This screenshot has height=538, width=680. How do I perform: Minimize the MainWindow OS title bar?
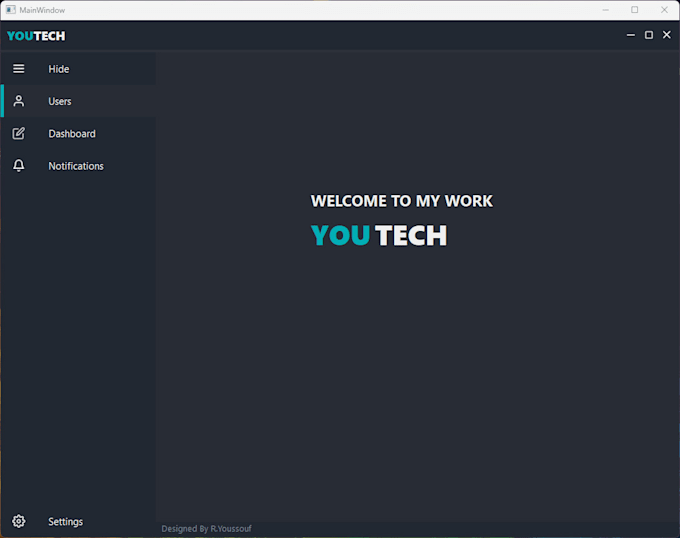[x=605, y=10]
